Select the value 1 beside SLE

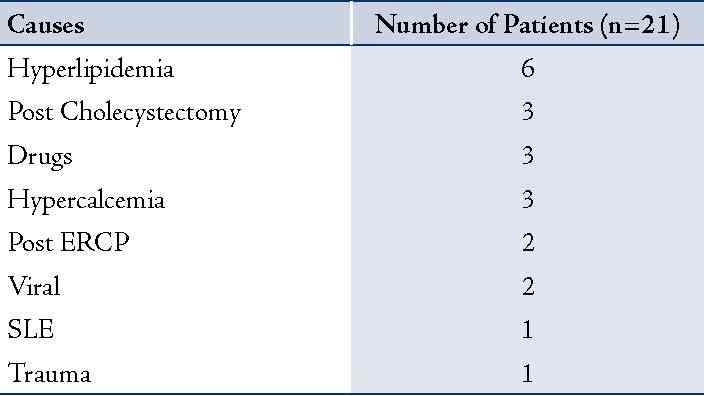(x=527, y=330)
